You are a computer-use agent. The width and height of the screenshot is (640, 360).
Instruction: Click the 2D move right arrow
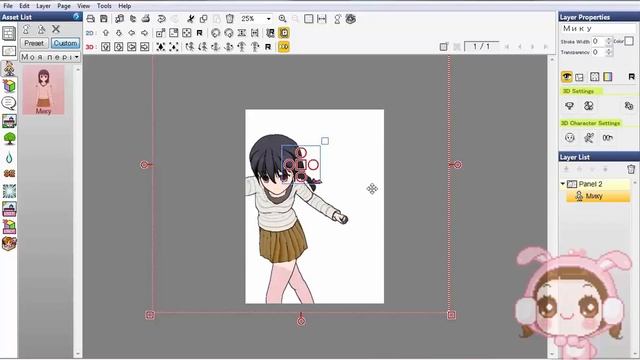click(x=144, y=33)
